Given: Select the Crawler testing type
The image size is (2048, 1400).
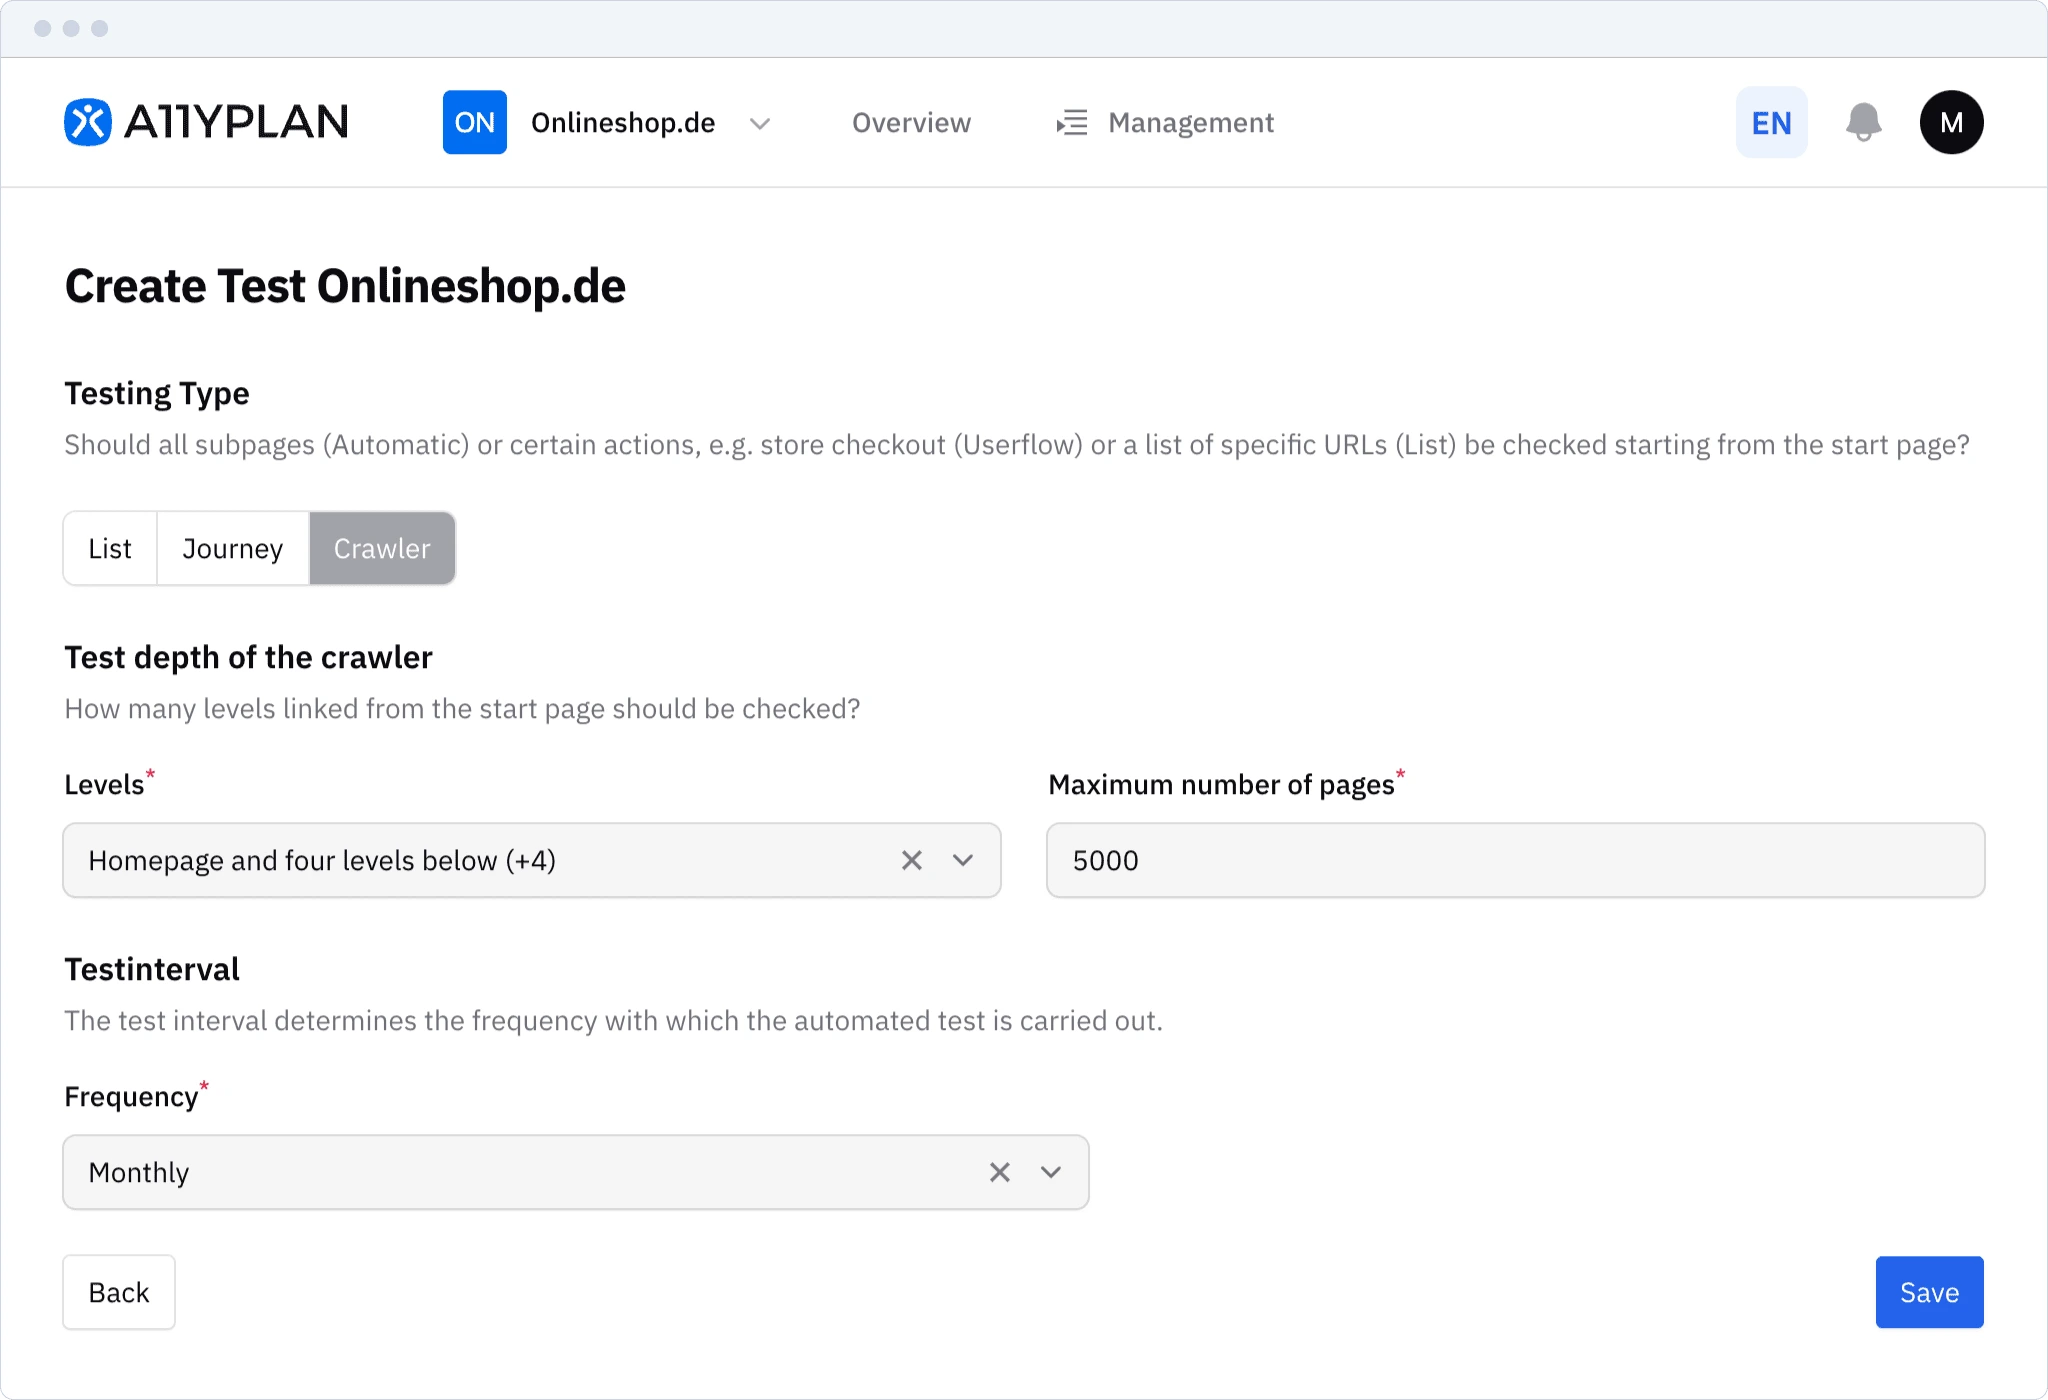Looking at the screenshot, I should (x=382, y=548).
